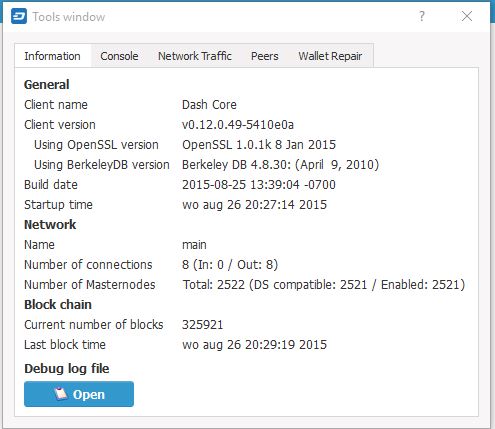Click the Dash logo icon in title bar

19,16
